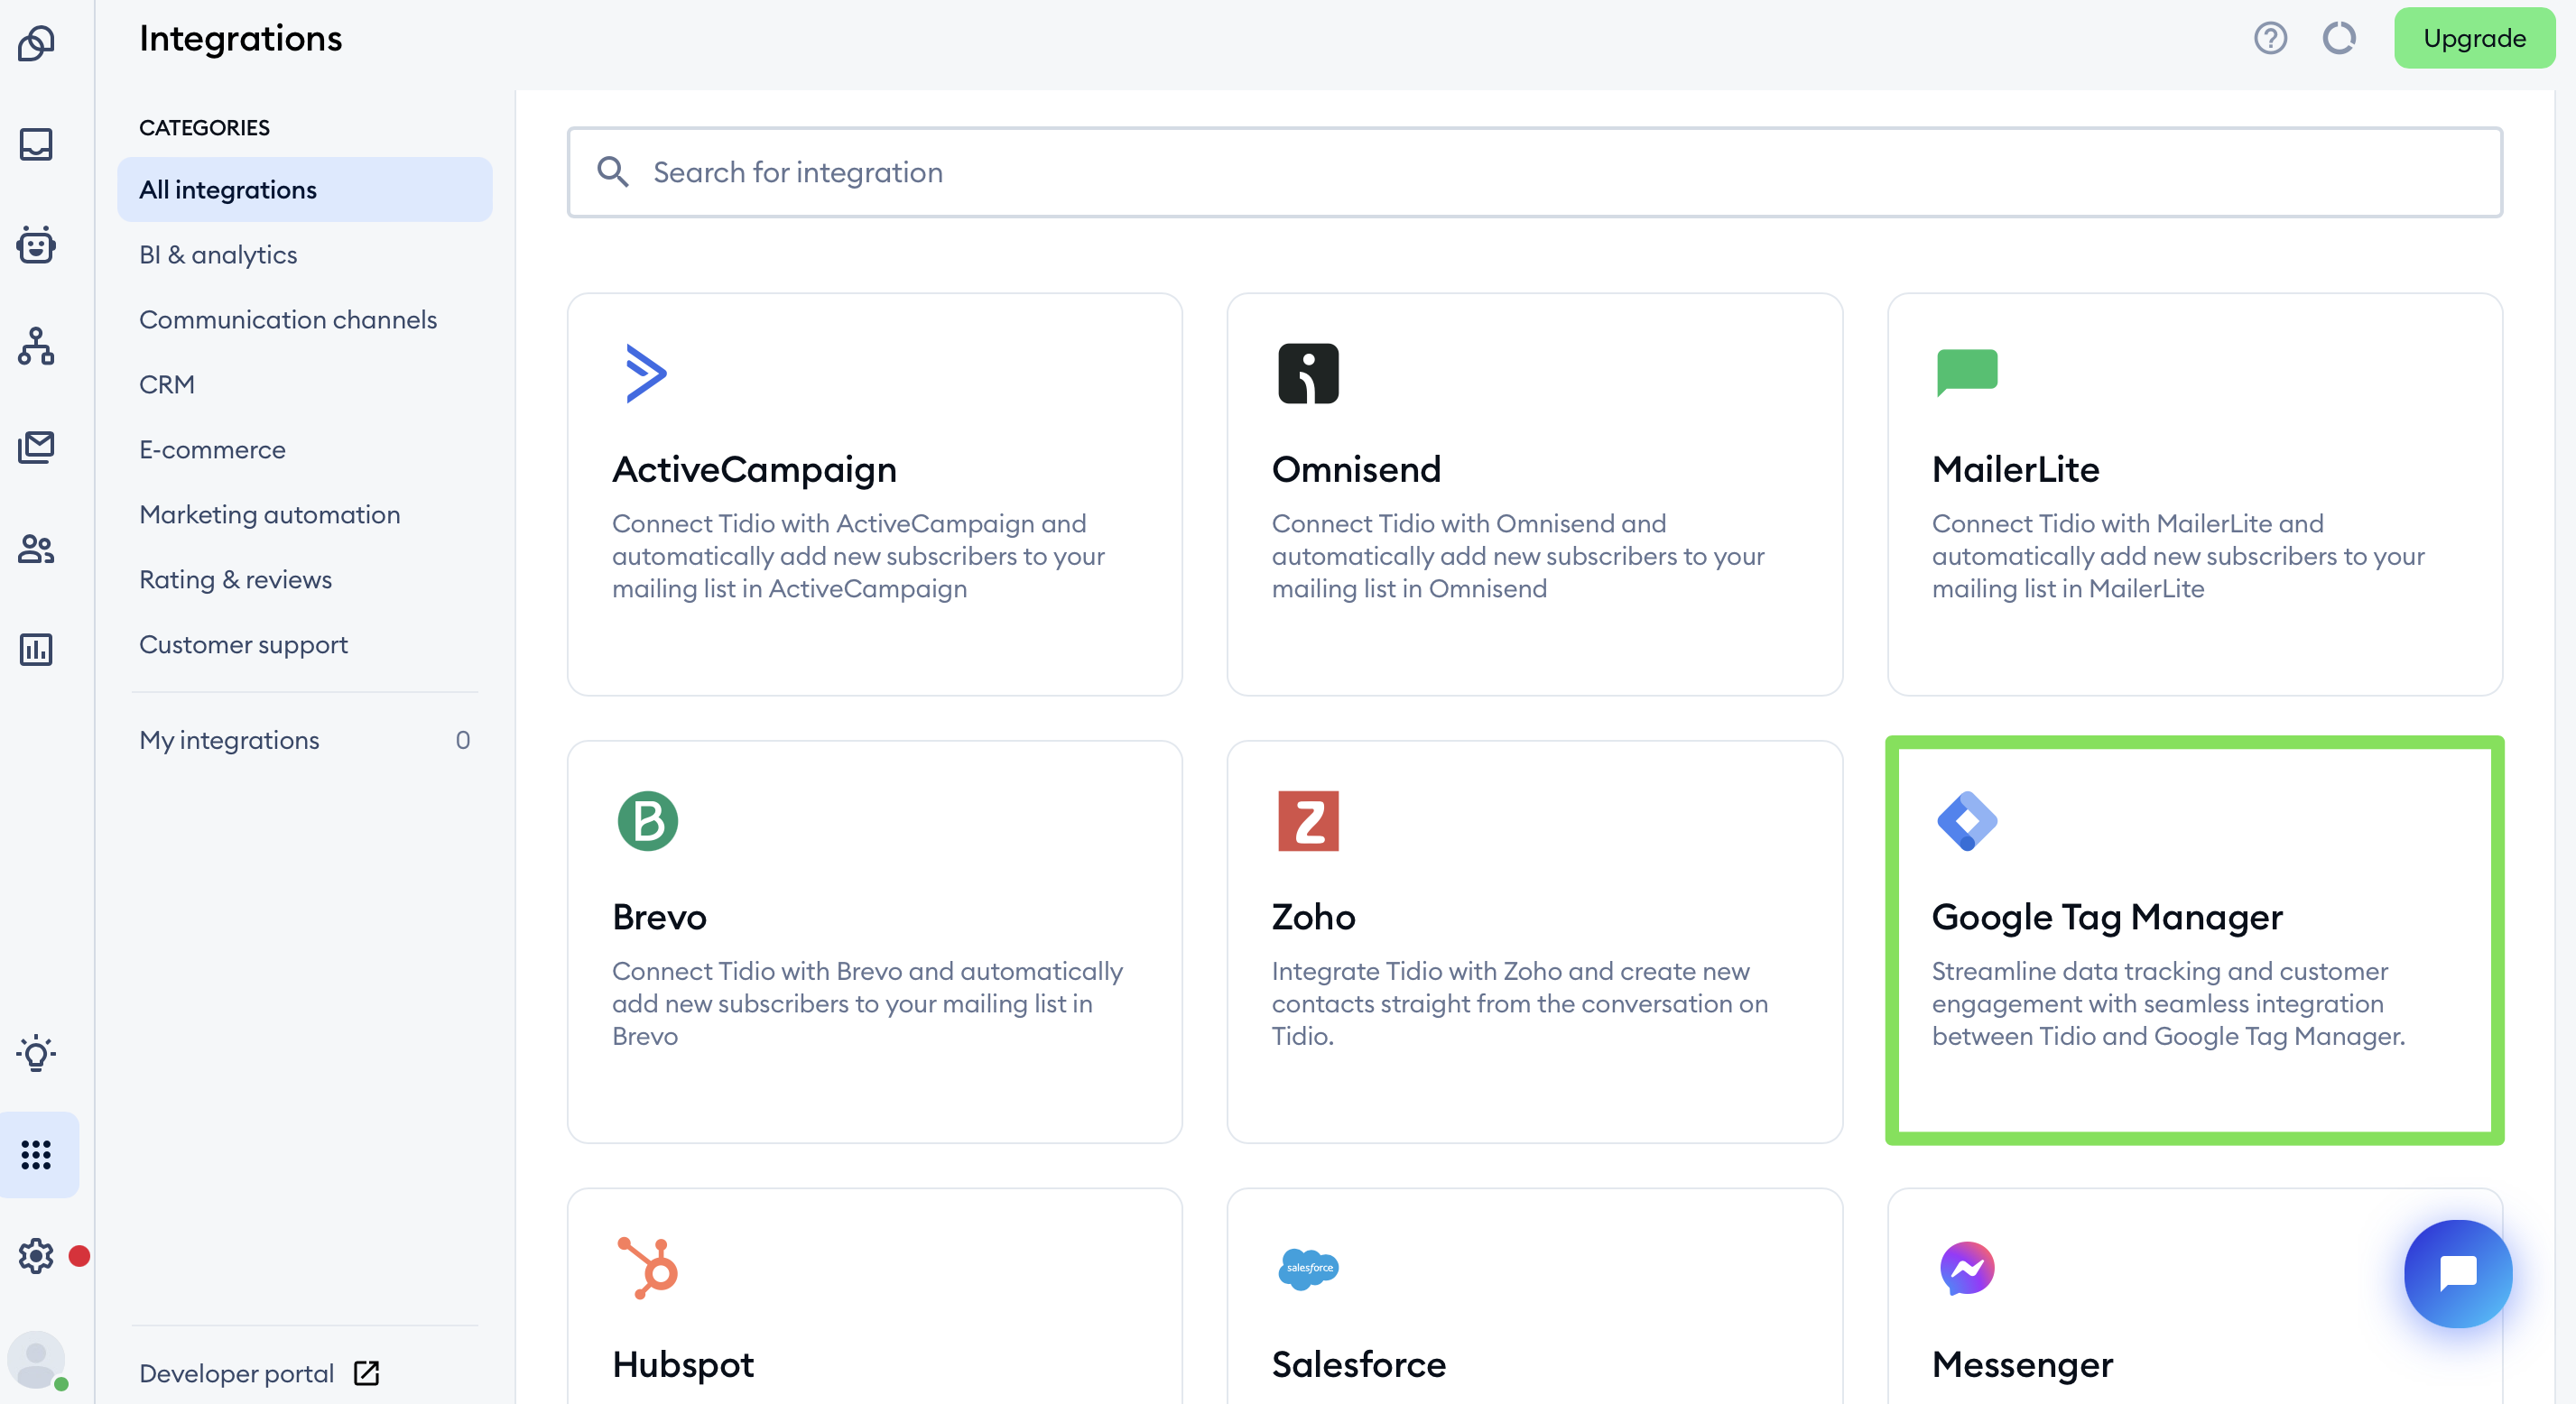Click the ActiveCampaign logo icon
The width and height of the screenshot is (2576, 1404).
click(x=645, y=373)
